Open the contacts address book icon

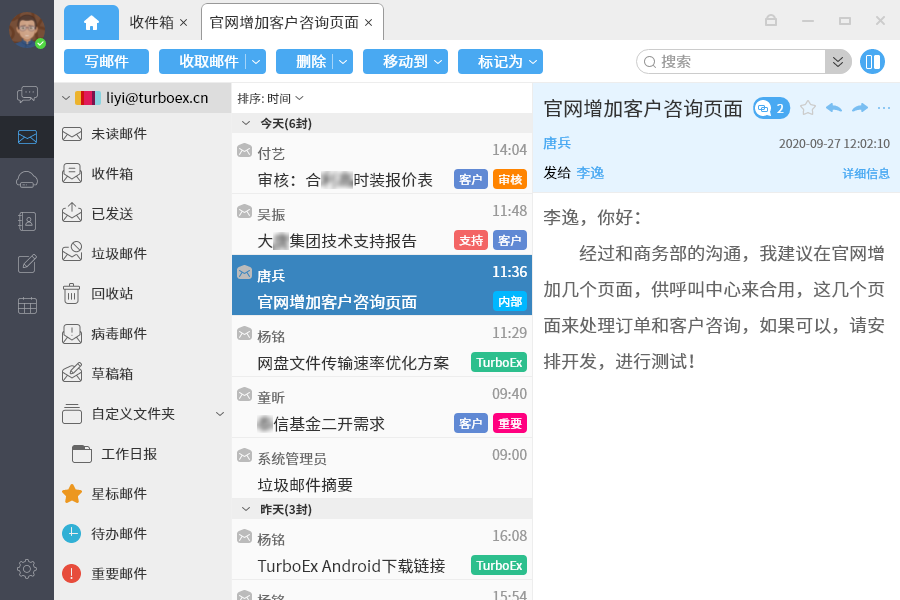(27, 222)
